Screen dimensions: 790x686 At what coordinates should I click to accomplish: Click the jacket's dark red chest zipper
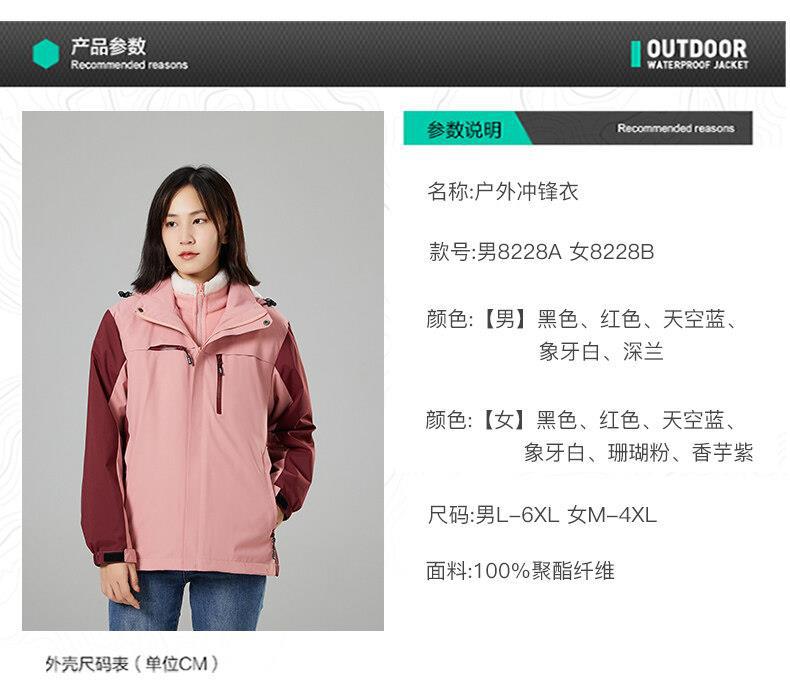pos(219,384)
